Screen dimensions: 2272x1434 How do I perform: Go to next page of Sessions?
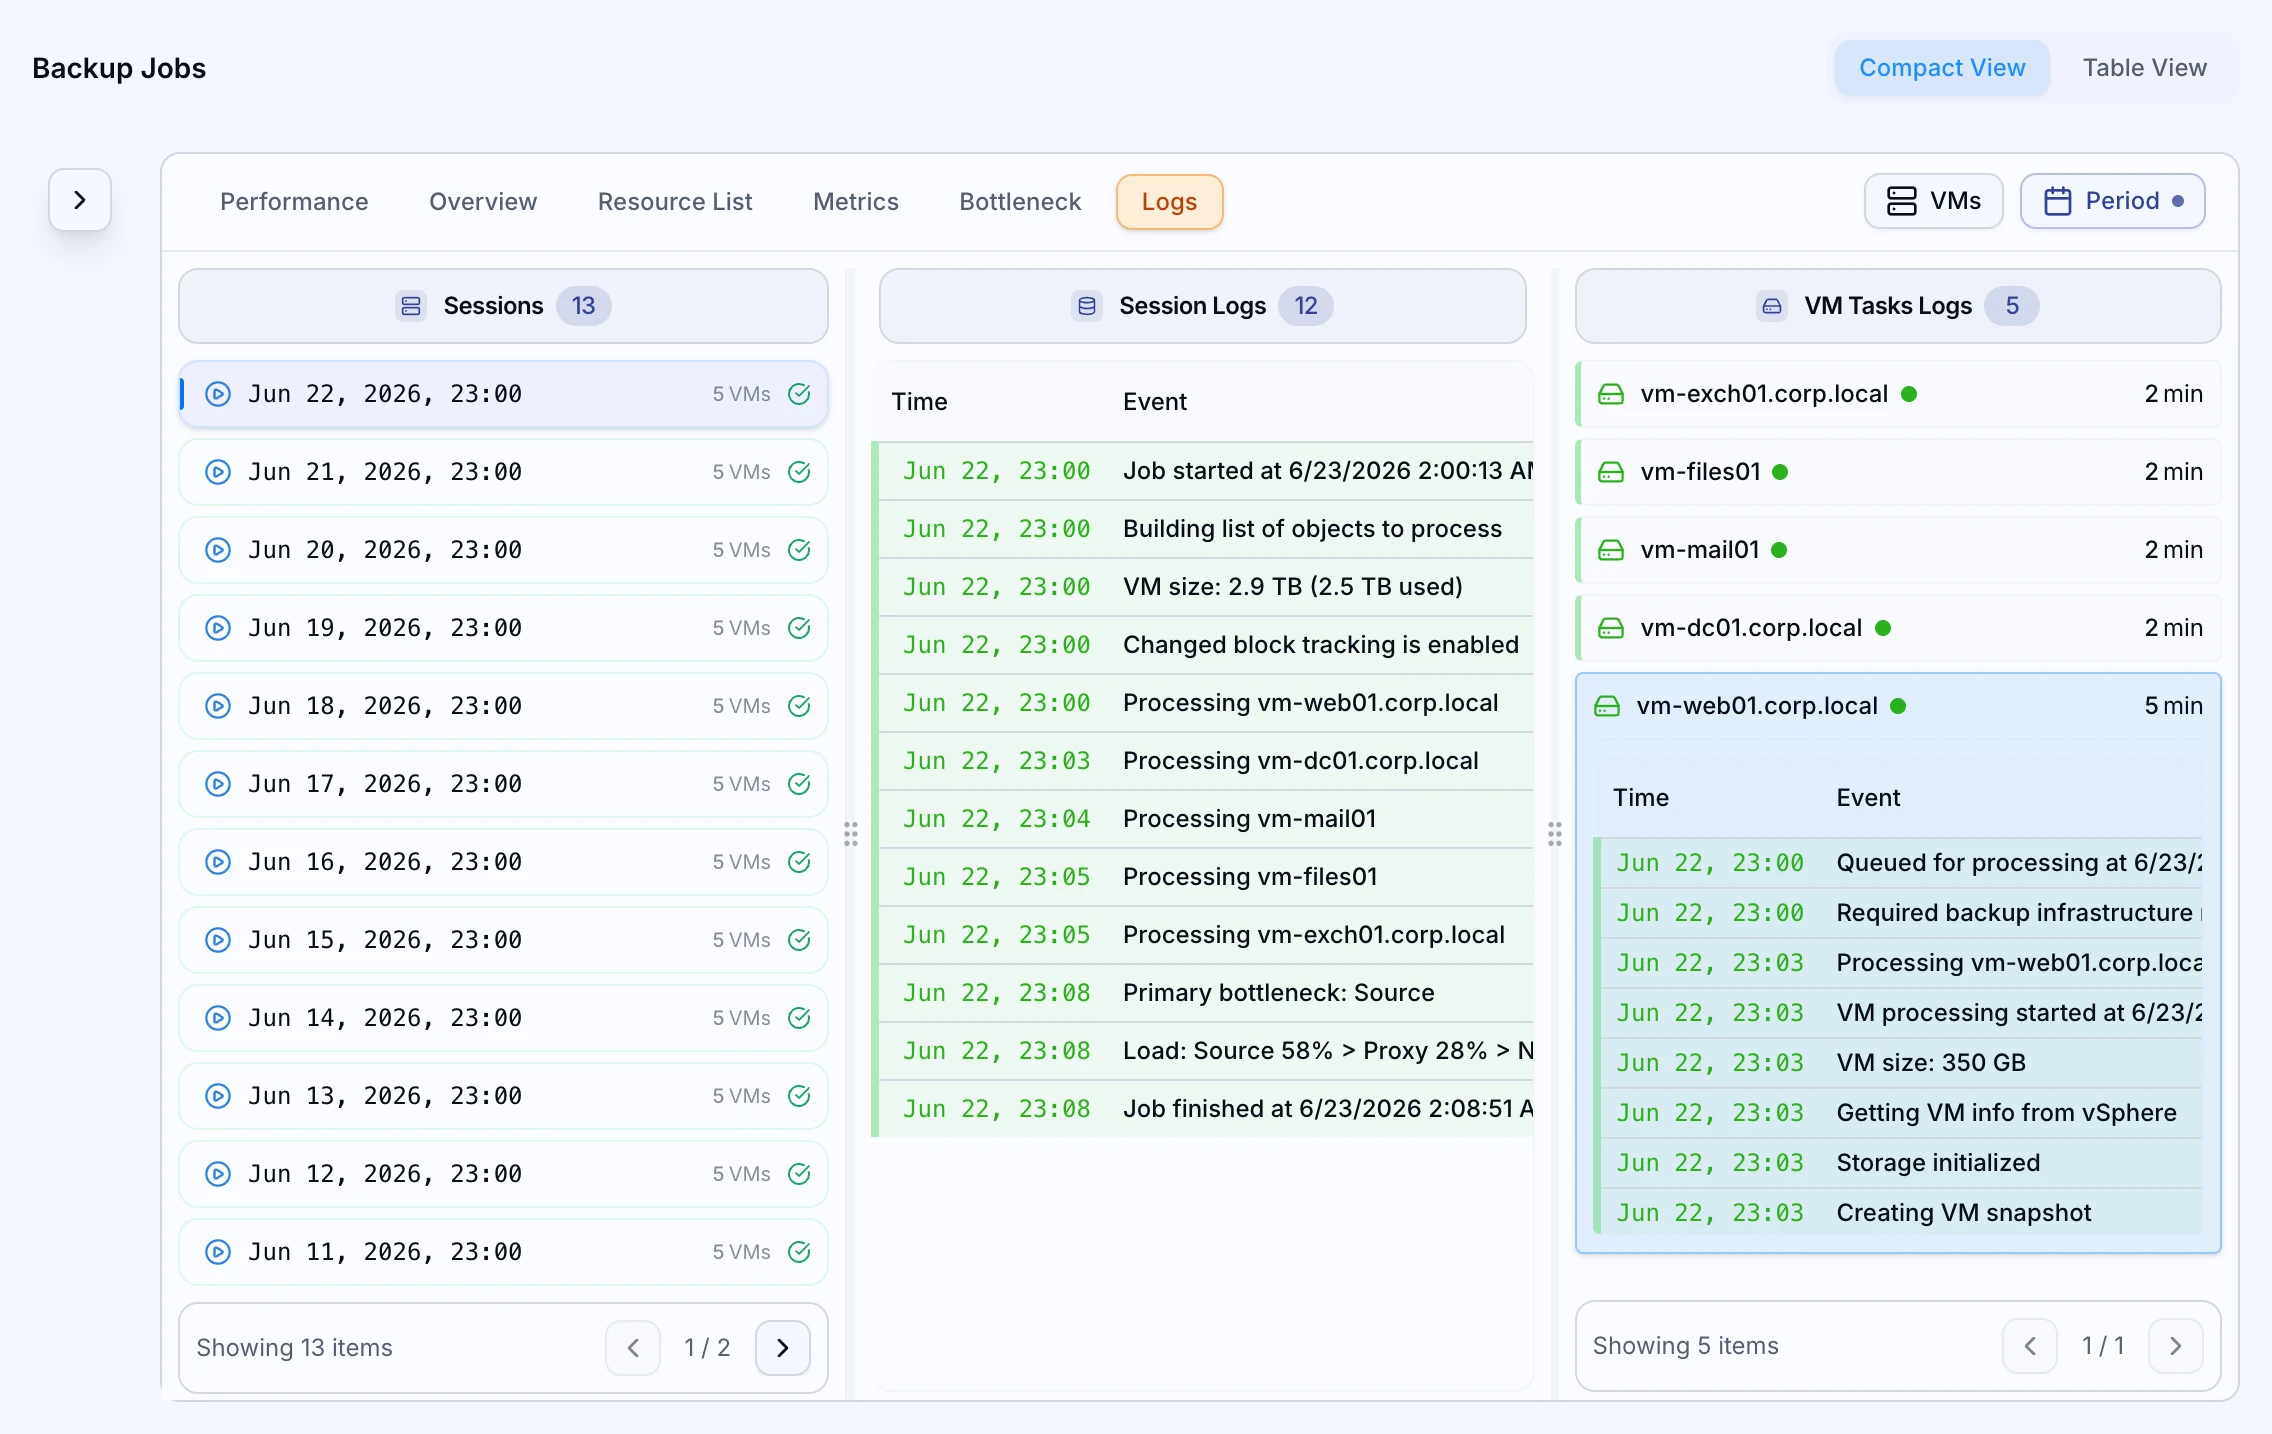783,1348
